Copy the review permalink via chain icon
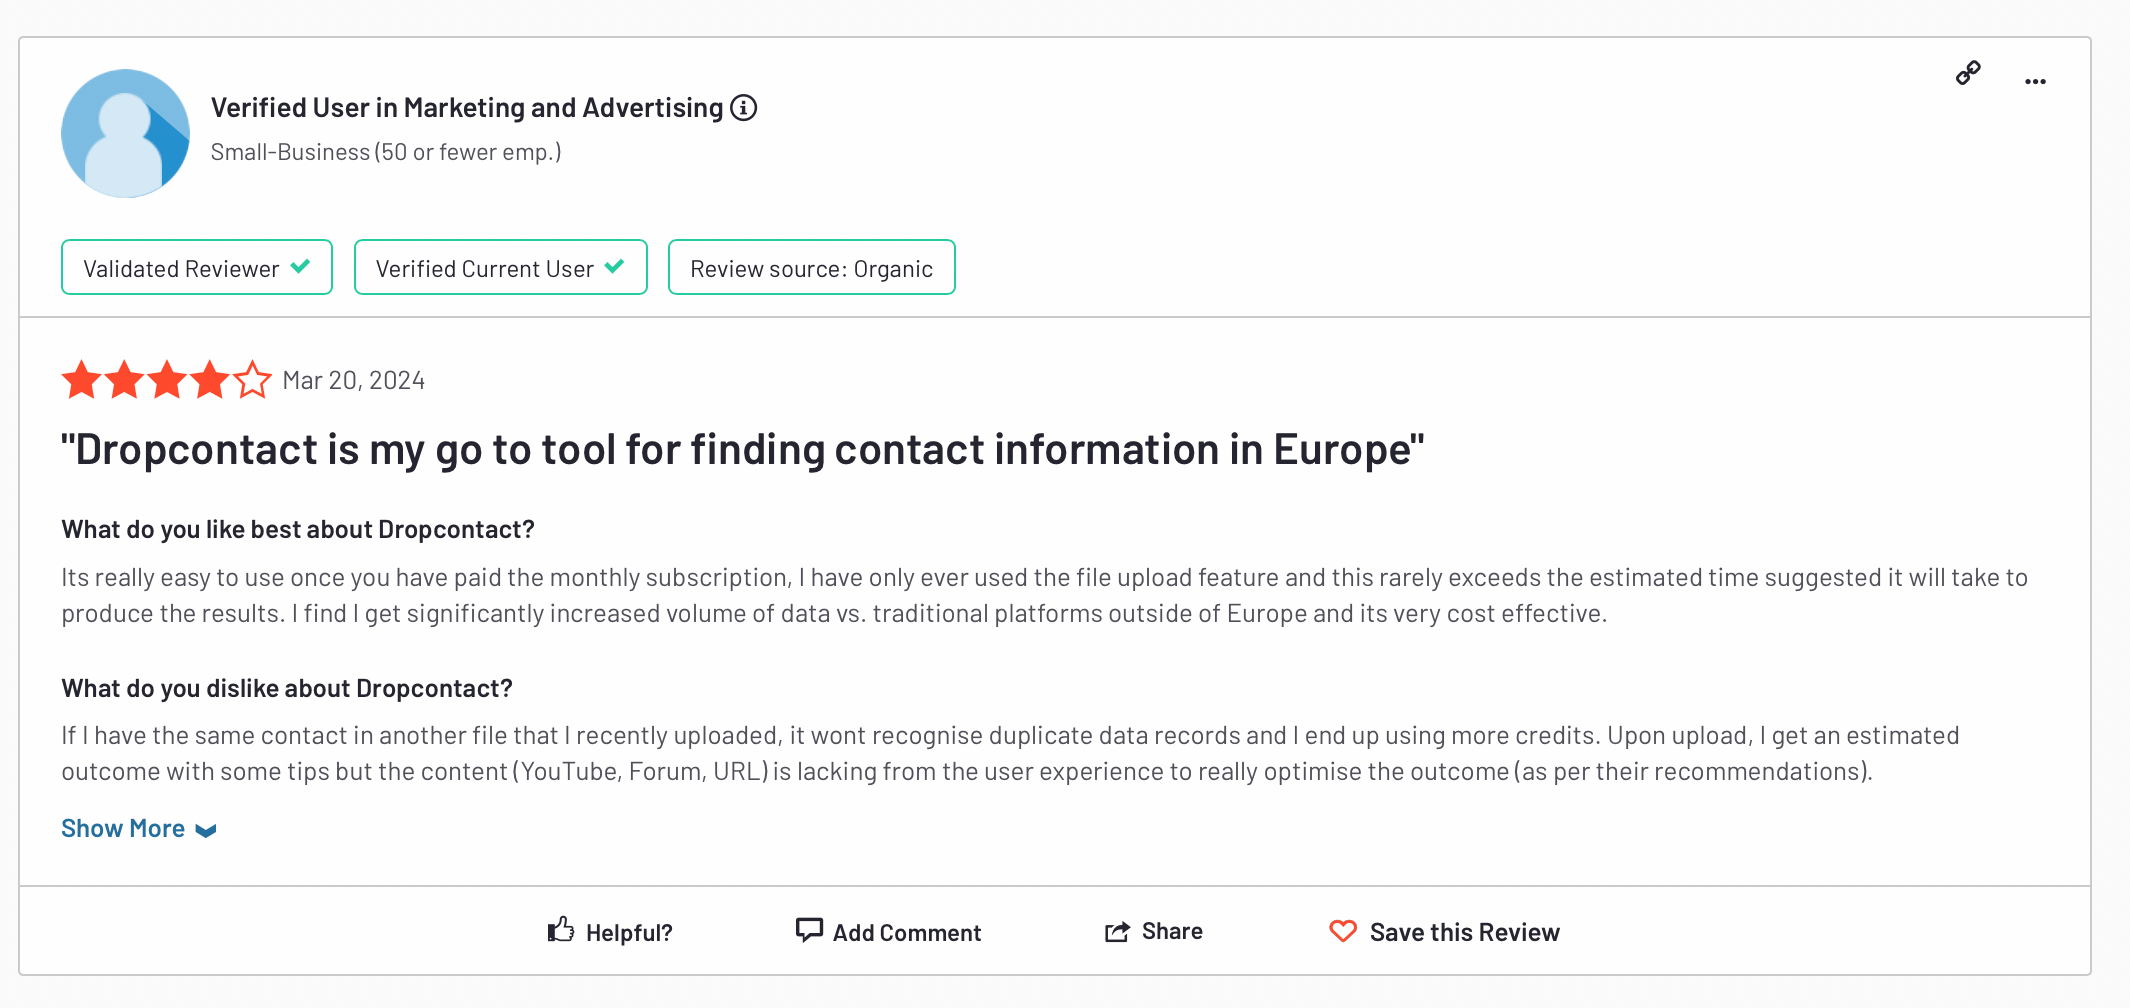The image size is (2130, 1008). [1968, 73]
